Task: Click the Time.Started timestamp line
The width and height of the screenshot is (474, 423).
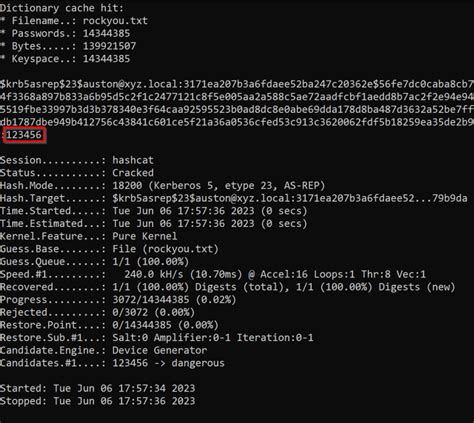Action: pyautogui.click(x=154, y=211)
